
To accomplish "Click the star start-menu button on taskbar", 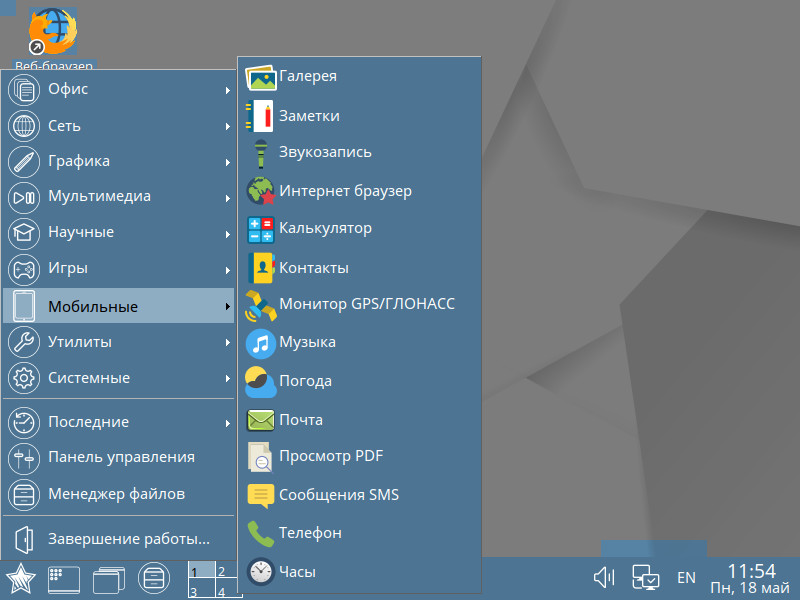I will click(20, 579).
